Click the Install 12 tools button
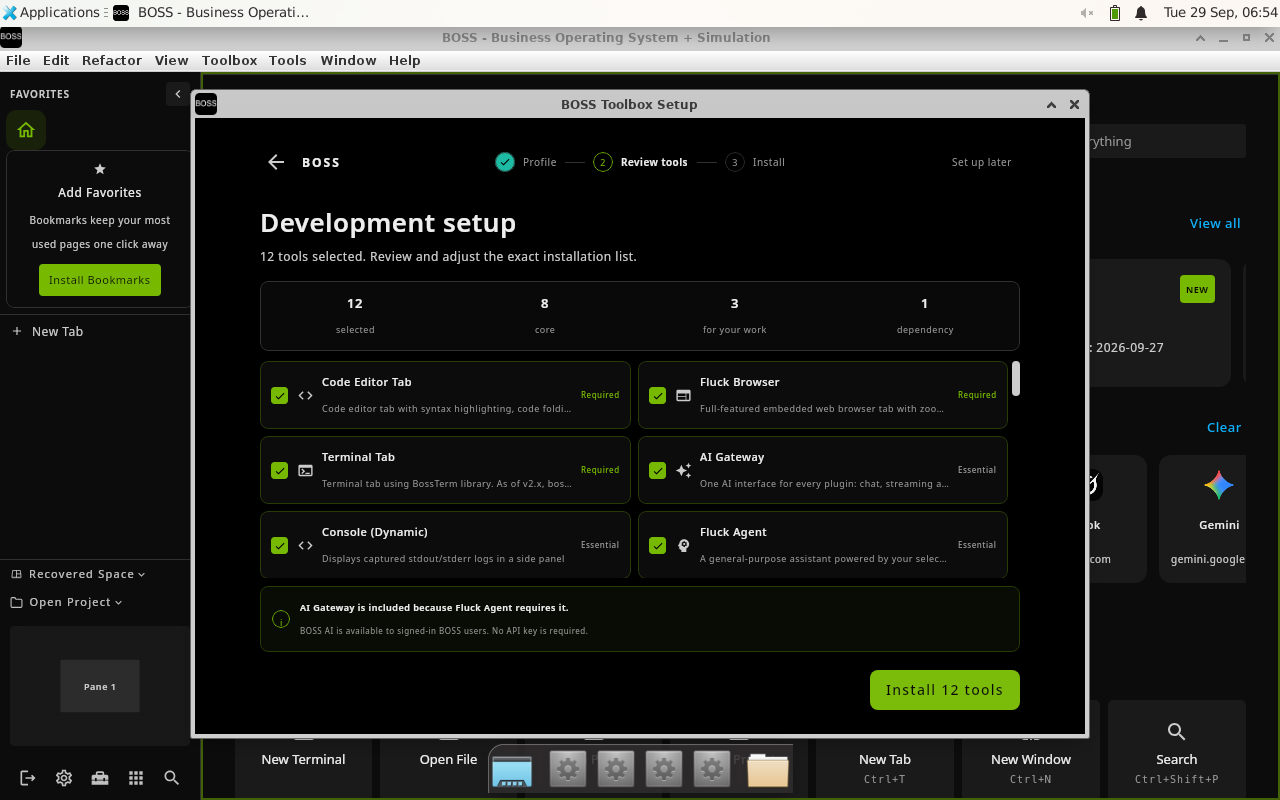Viewport: 1280px width, 800px height. tap(945, 690)
